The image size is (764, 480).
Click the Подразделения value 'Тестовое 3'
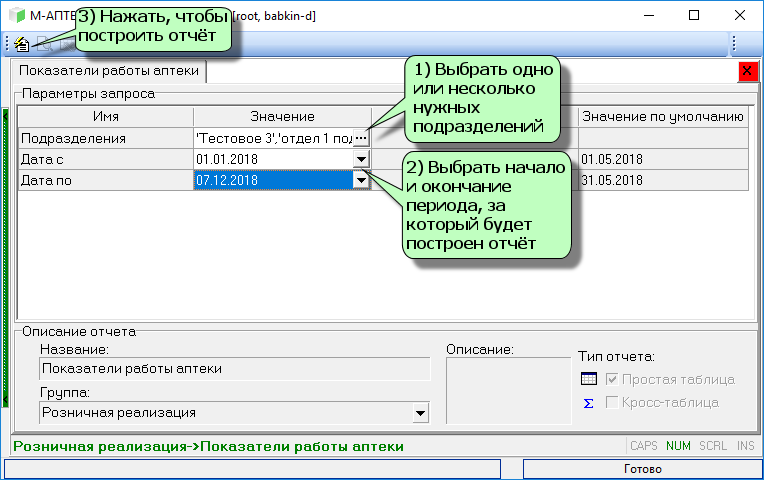tap(273, 138)
